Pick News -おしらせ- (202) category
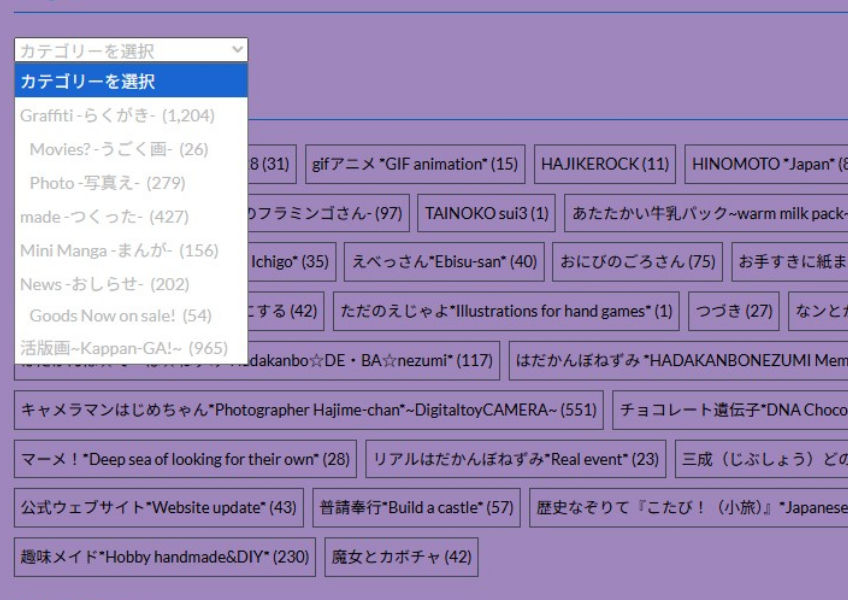 tap(131, 284)
